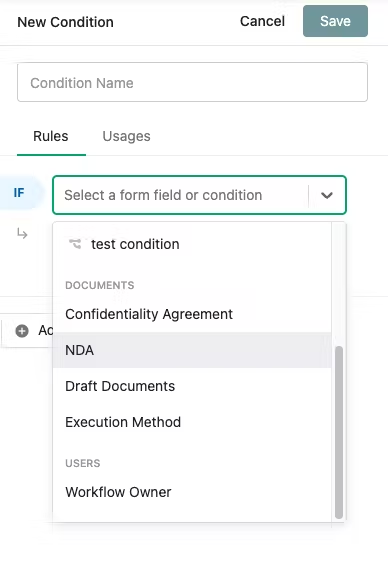Collapse the dropdown using chevron arrow

[327, 195]
